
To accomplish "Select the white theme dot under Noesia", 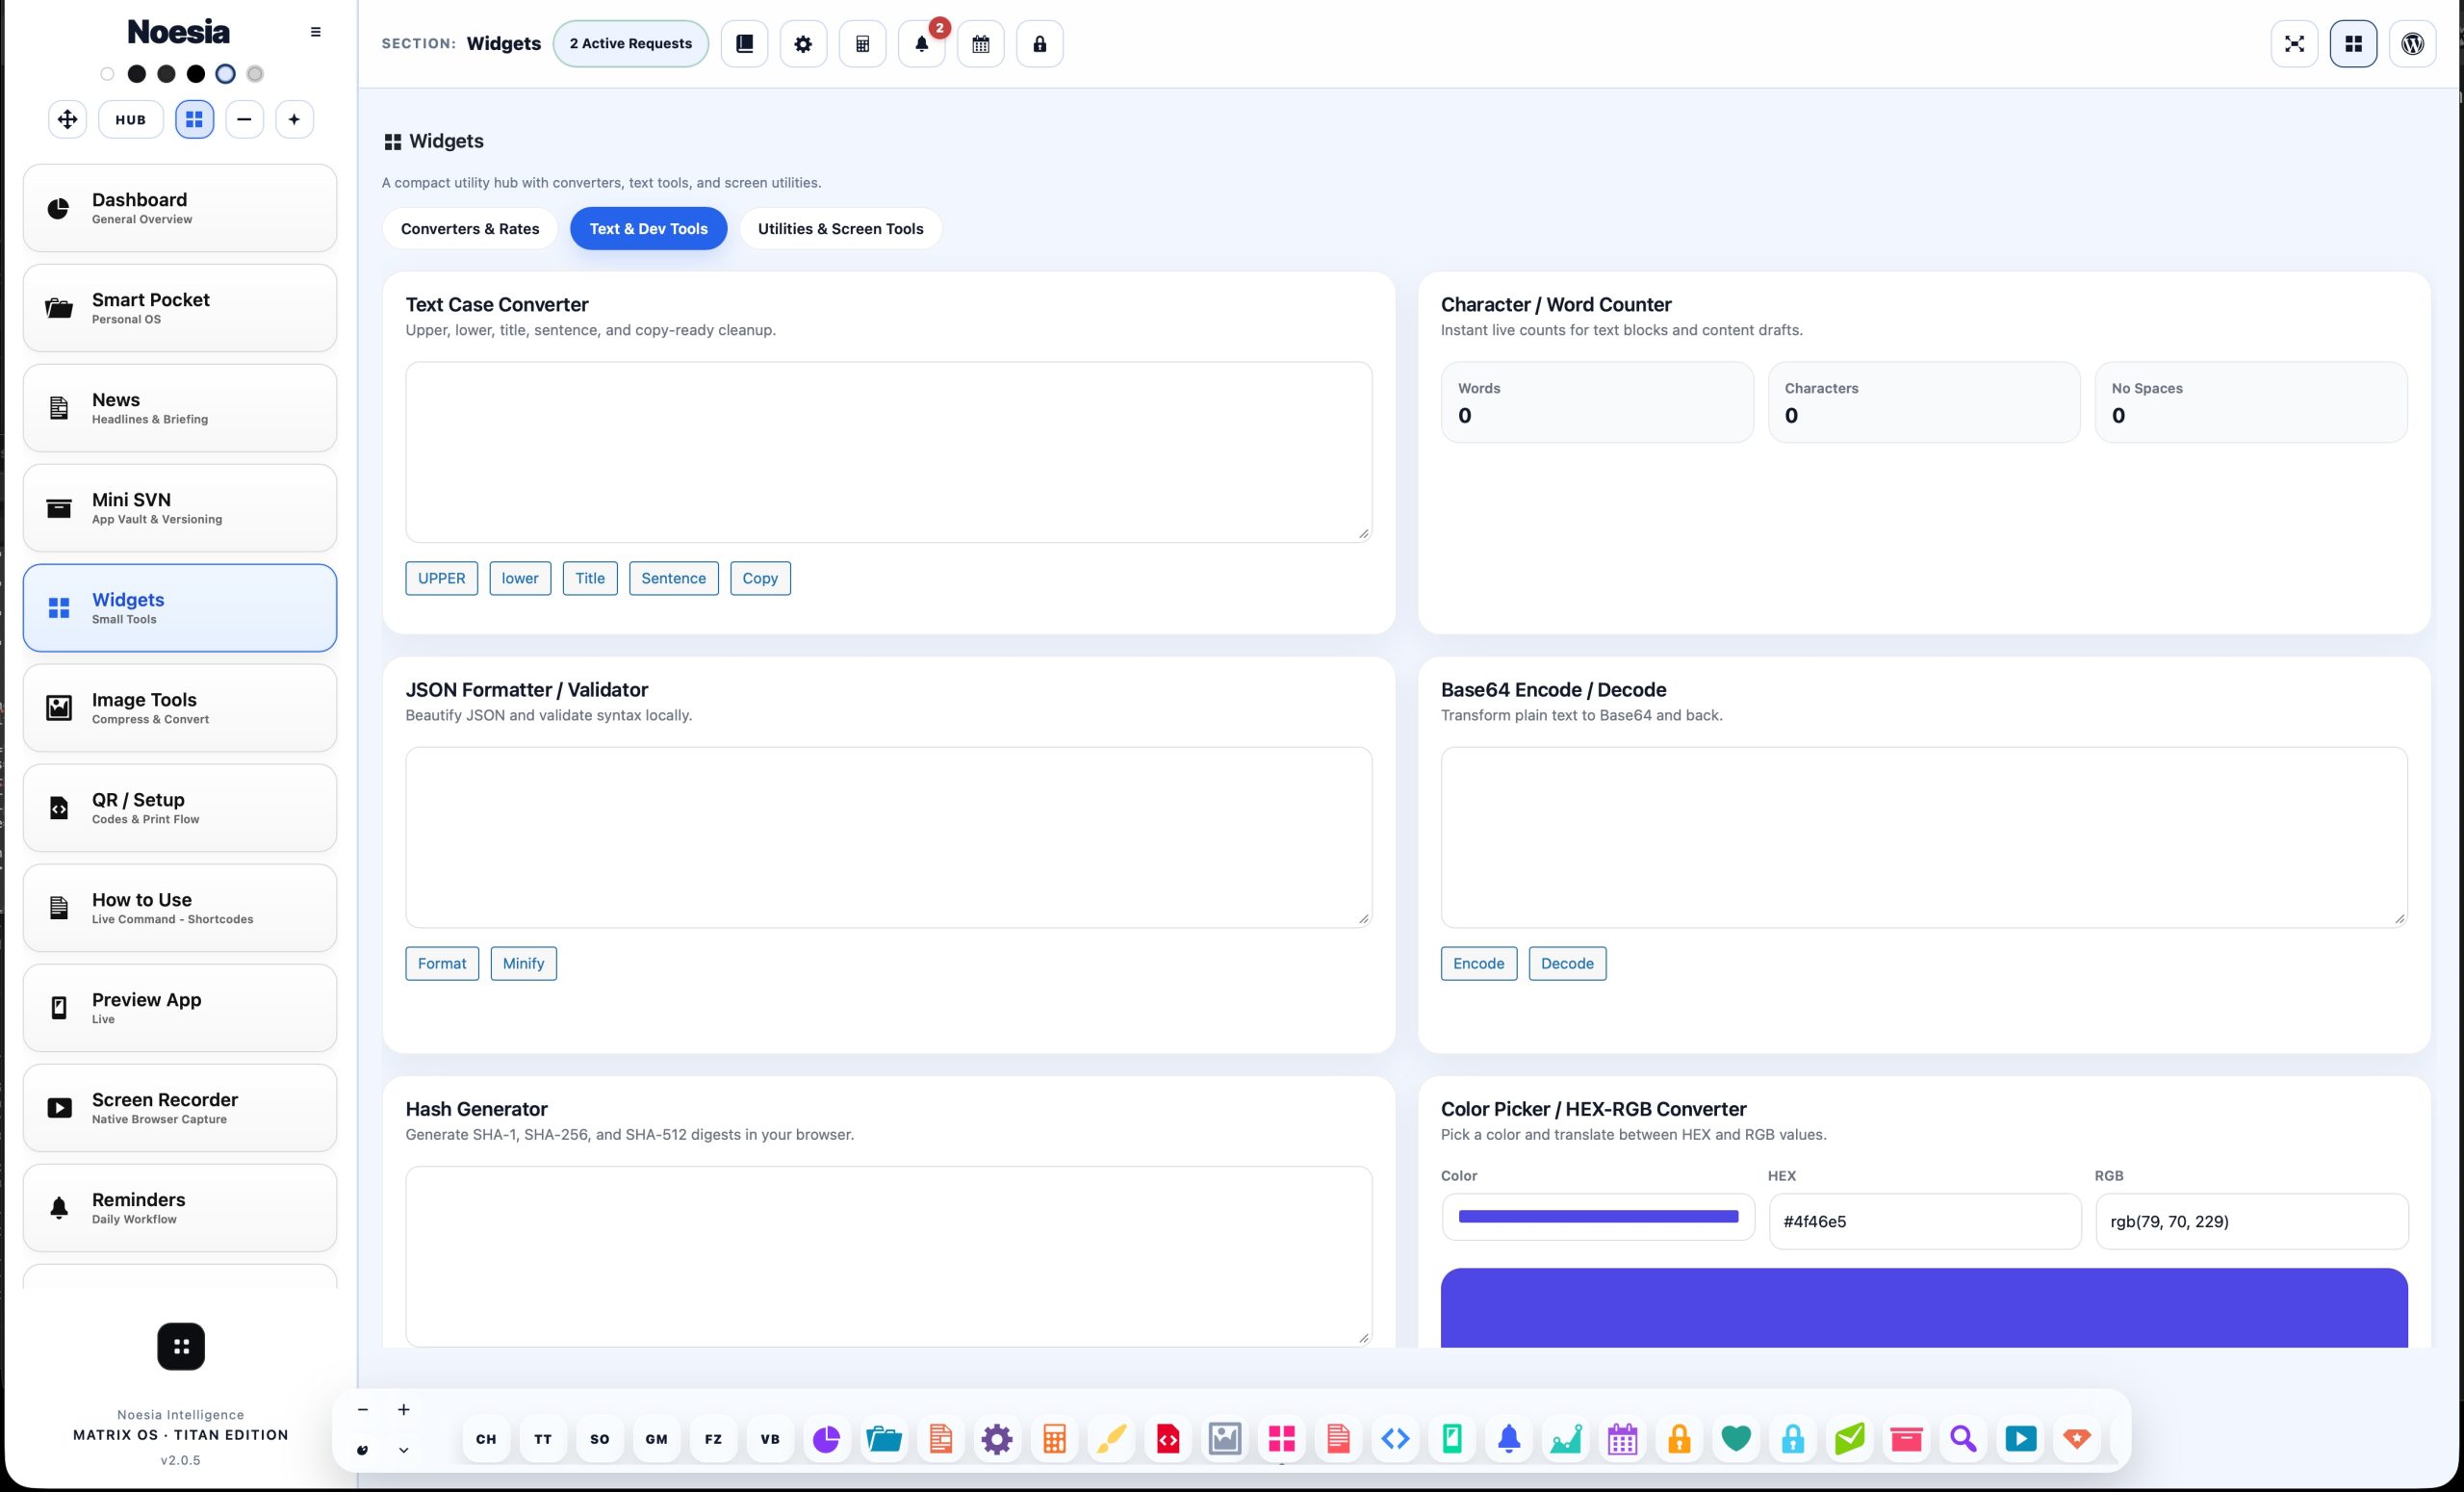I will click(107, 74).
